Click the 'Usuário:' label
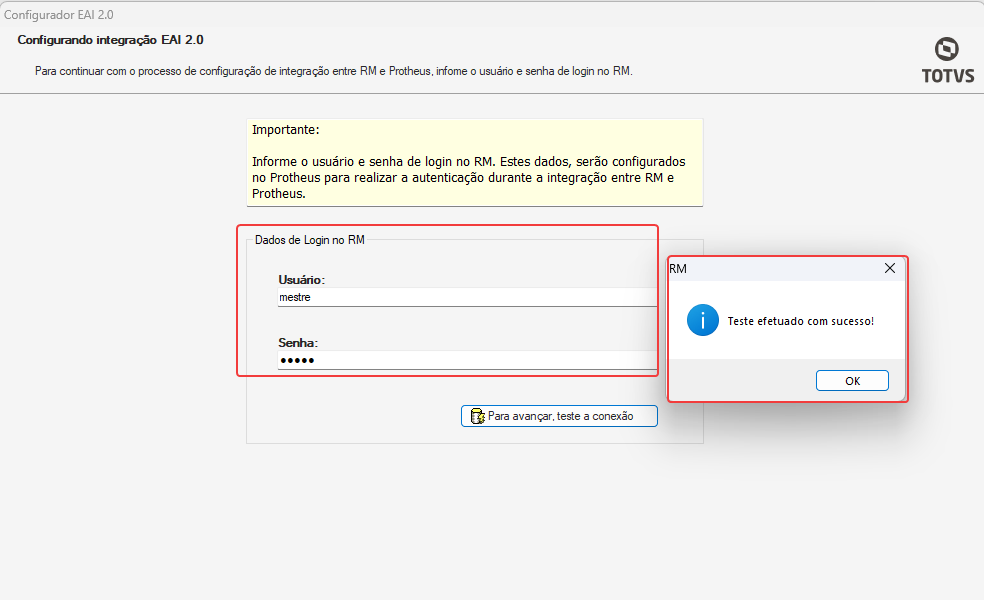Screen dimensions: 984x600 click(301, 280)
